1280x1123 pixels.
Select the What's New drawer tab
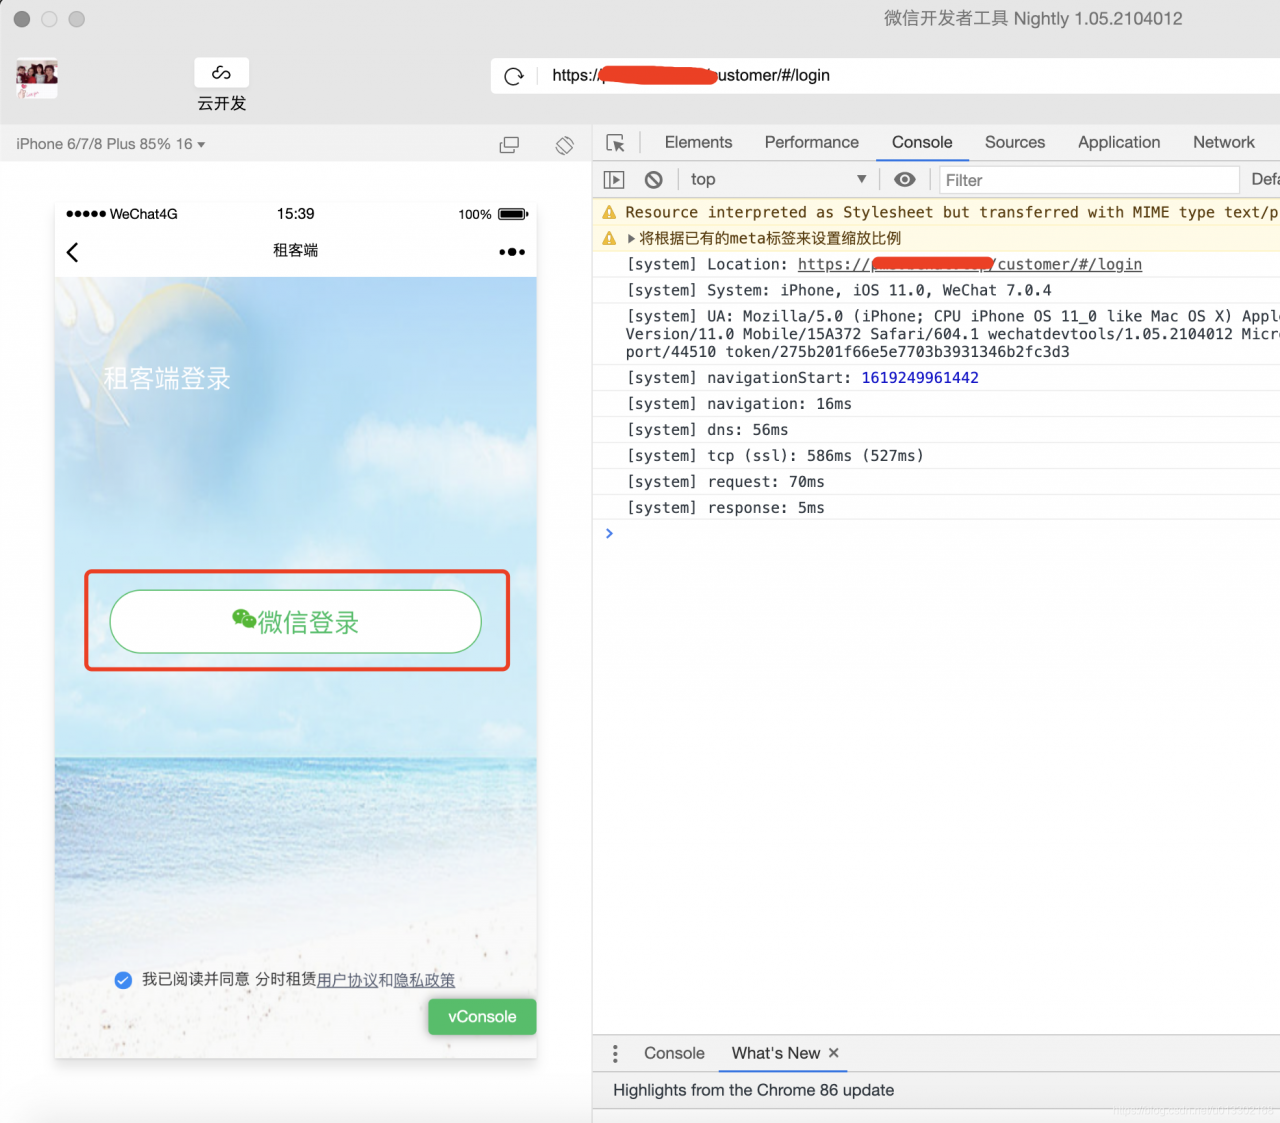tap(776, 1053)
